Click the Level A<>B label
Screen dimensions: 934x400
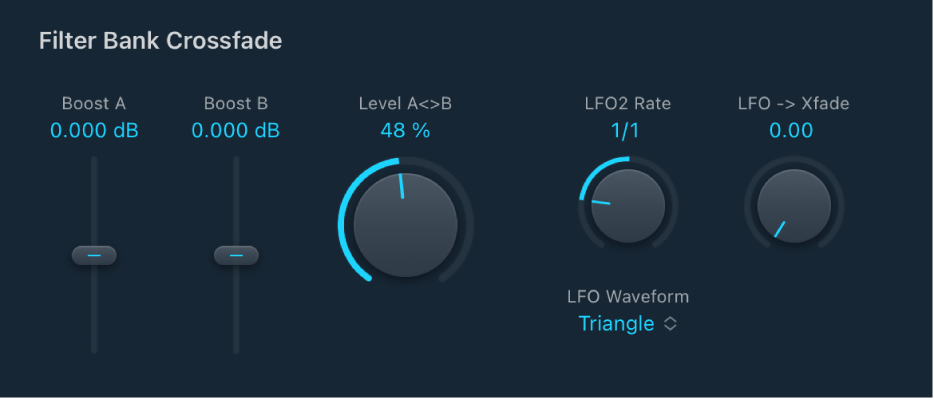[405, 103]
